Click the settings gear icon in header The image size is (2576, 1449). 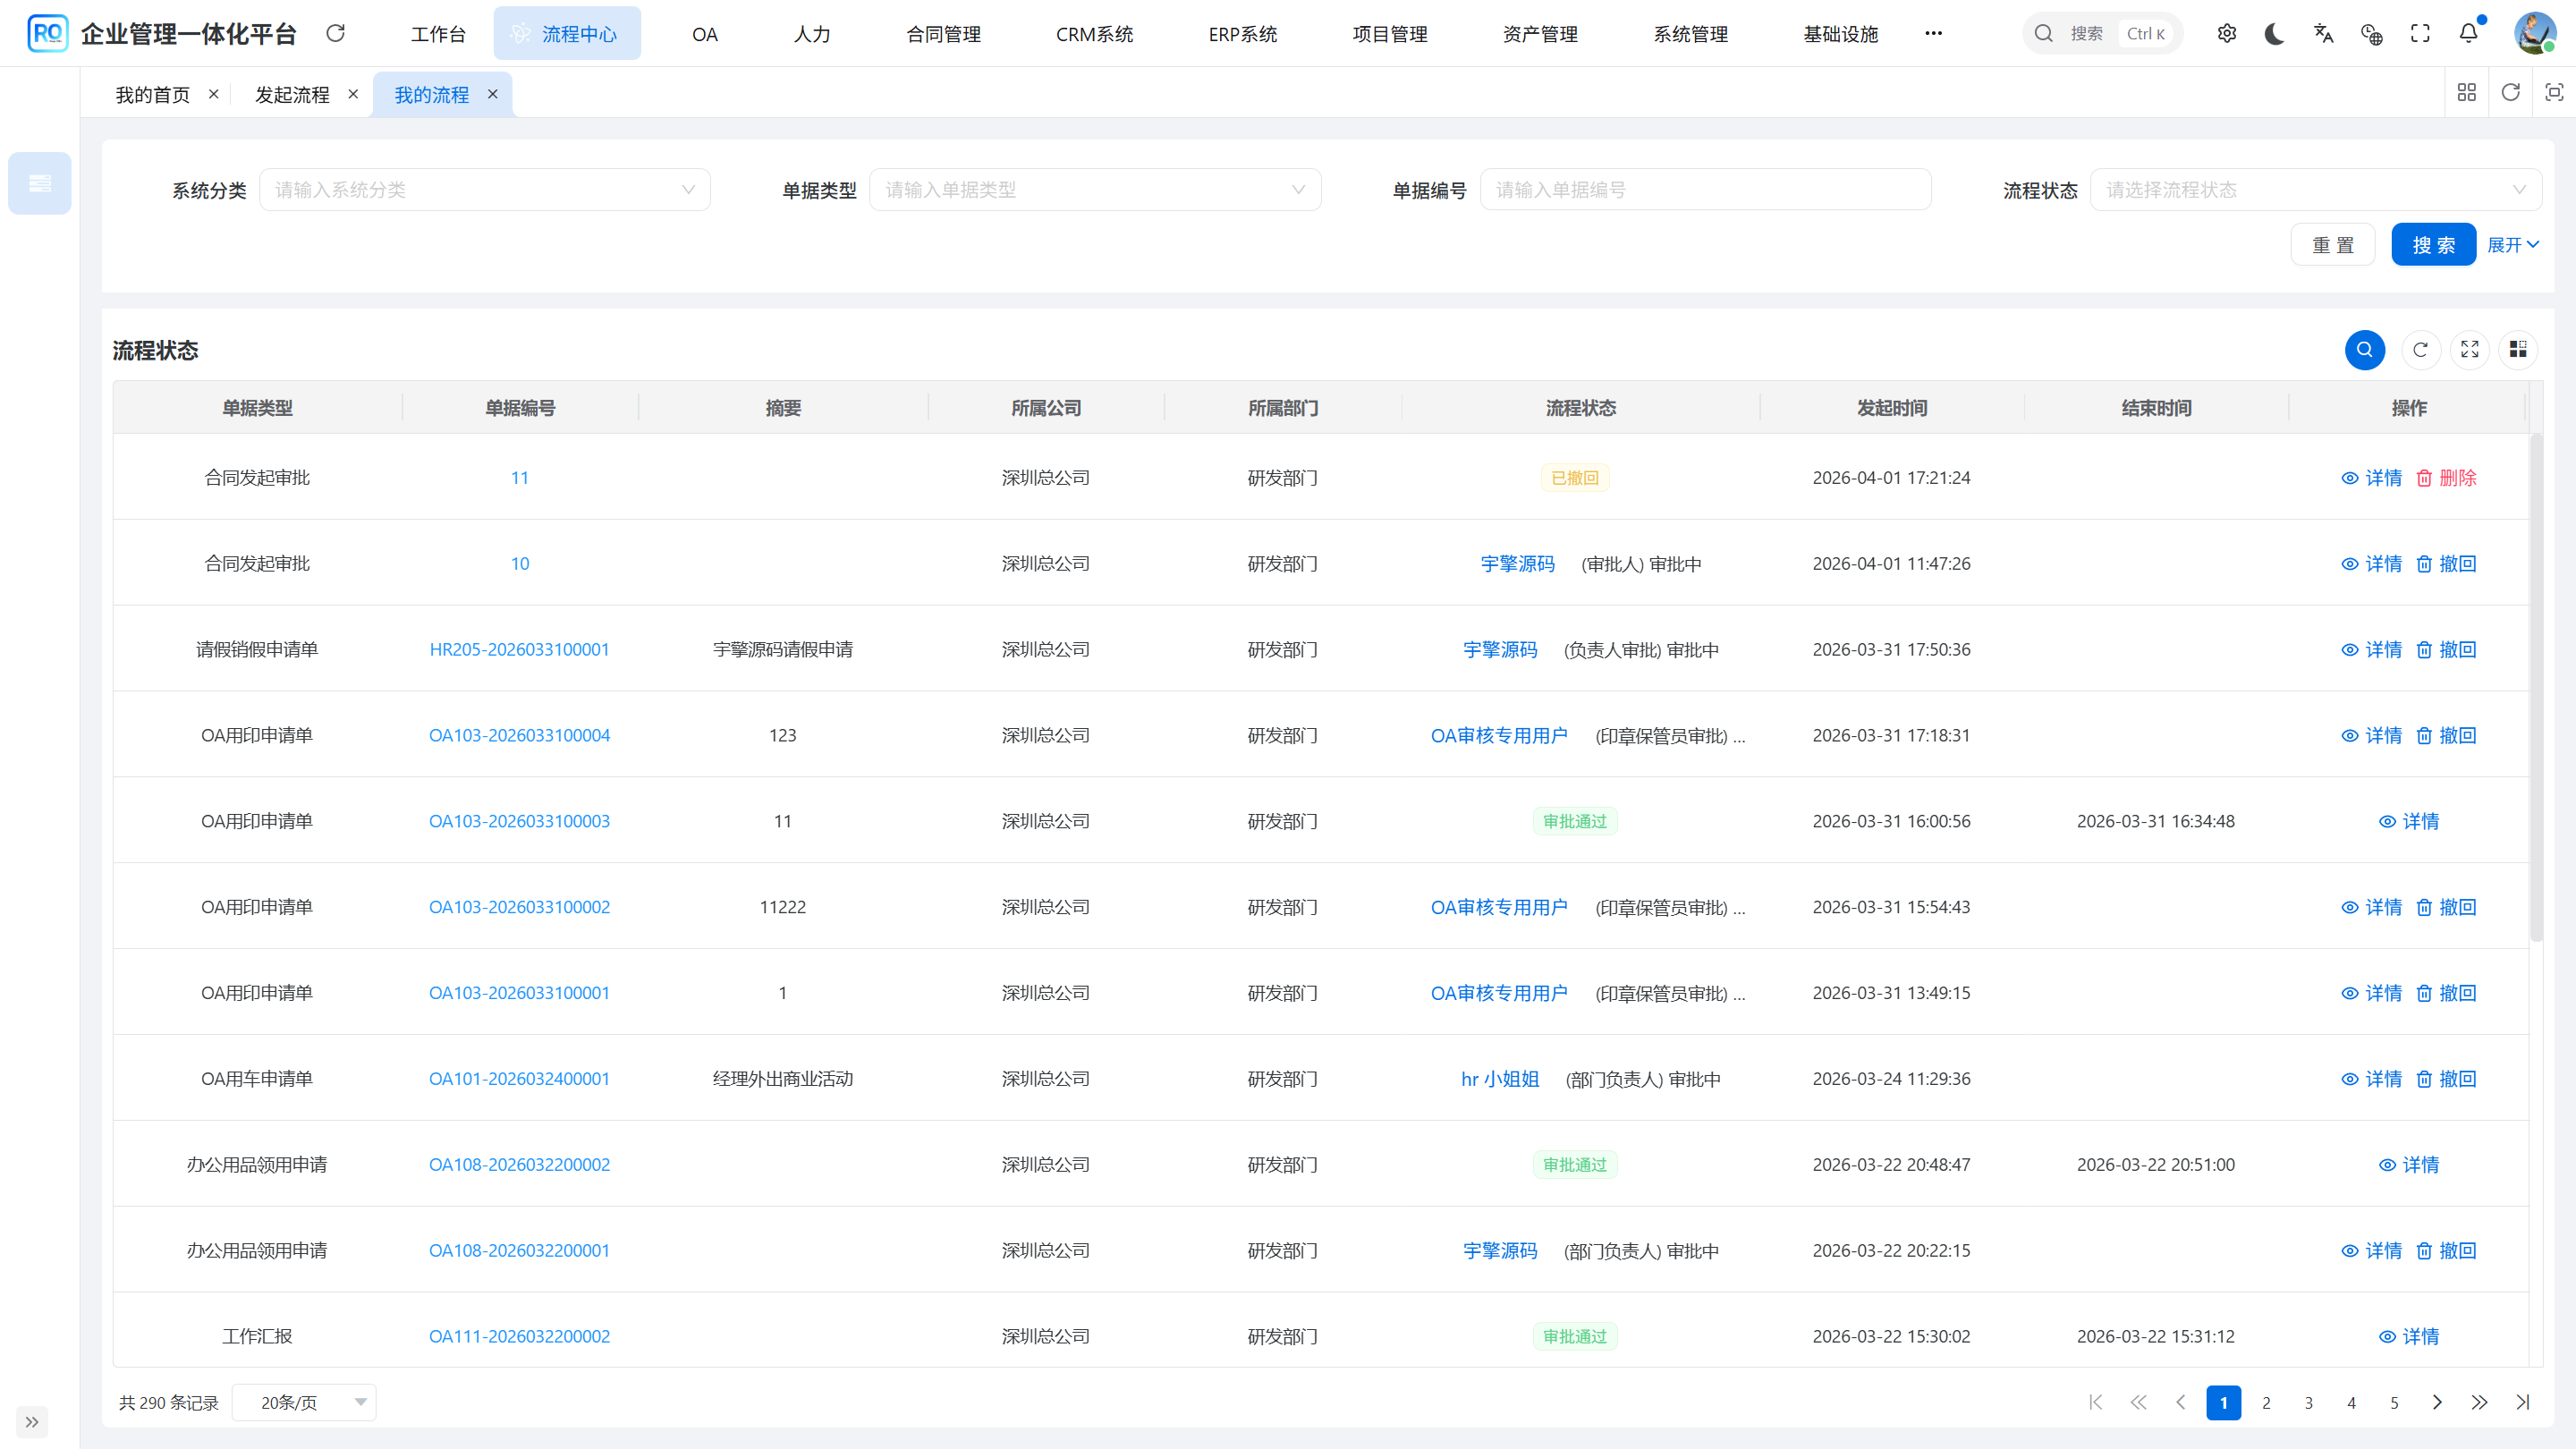[2226, 34]
